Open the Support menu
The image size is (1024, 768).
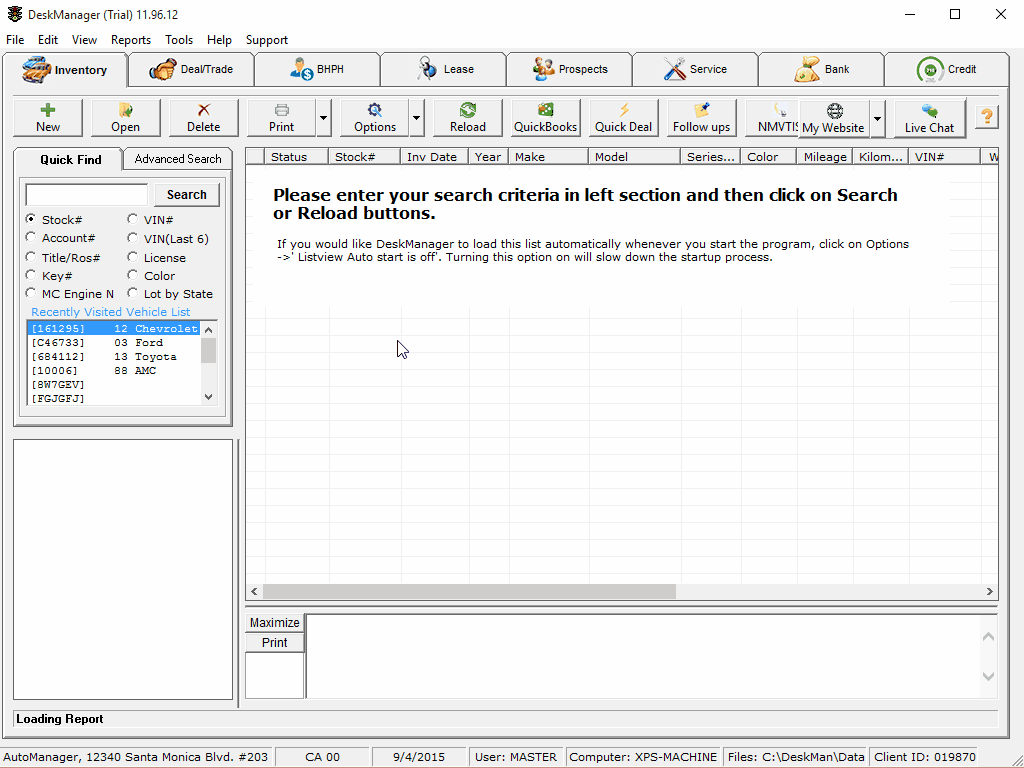tap(266, 40)
